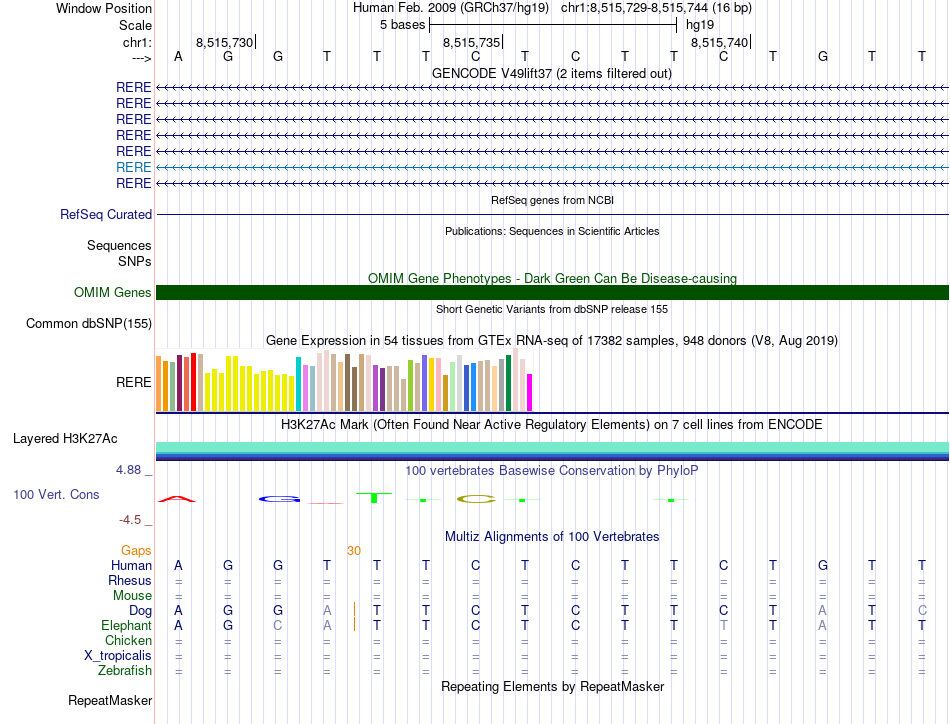Click the red A PhyloP conservation logo
This screenshot has width=950, height=724.
coord(176,499)
